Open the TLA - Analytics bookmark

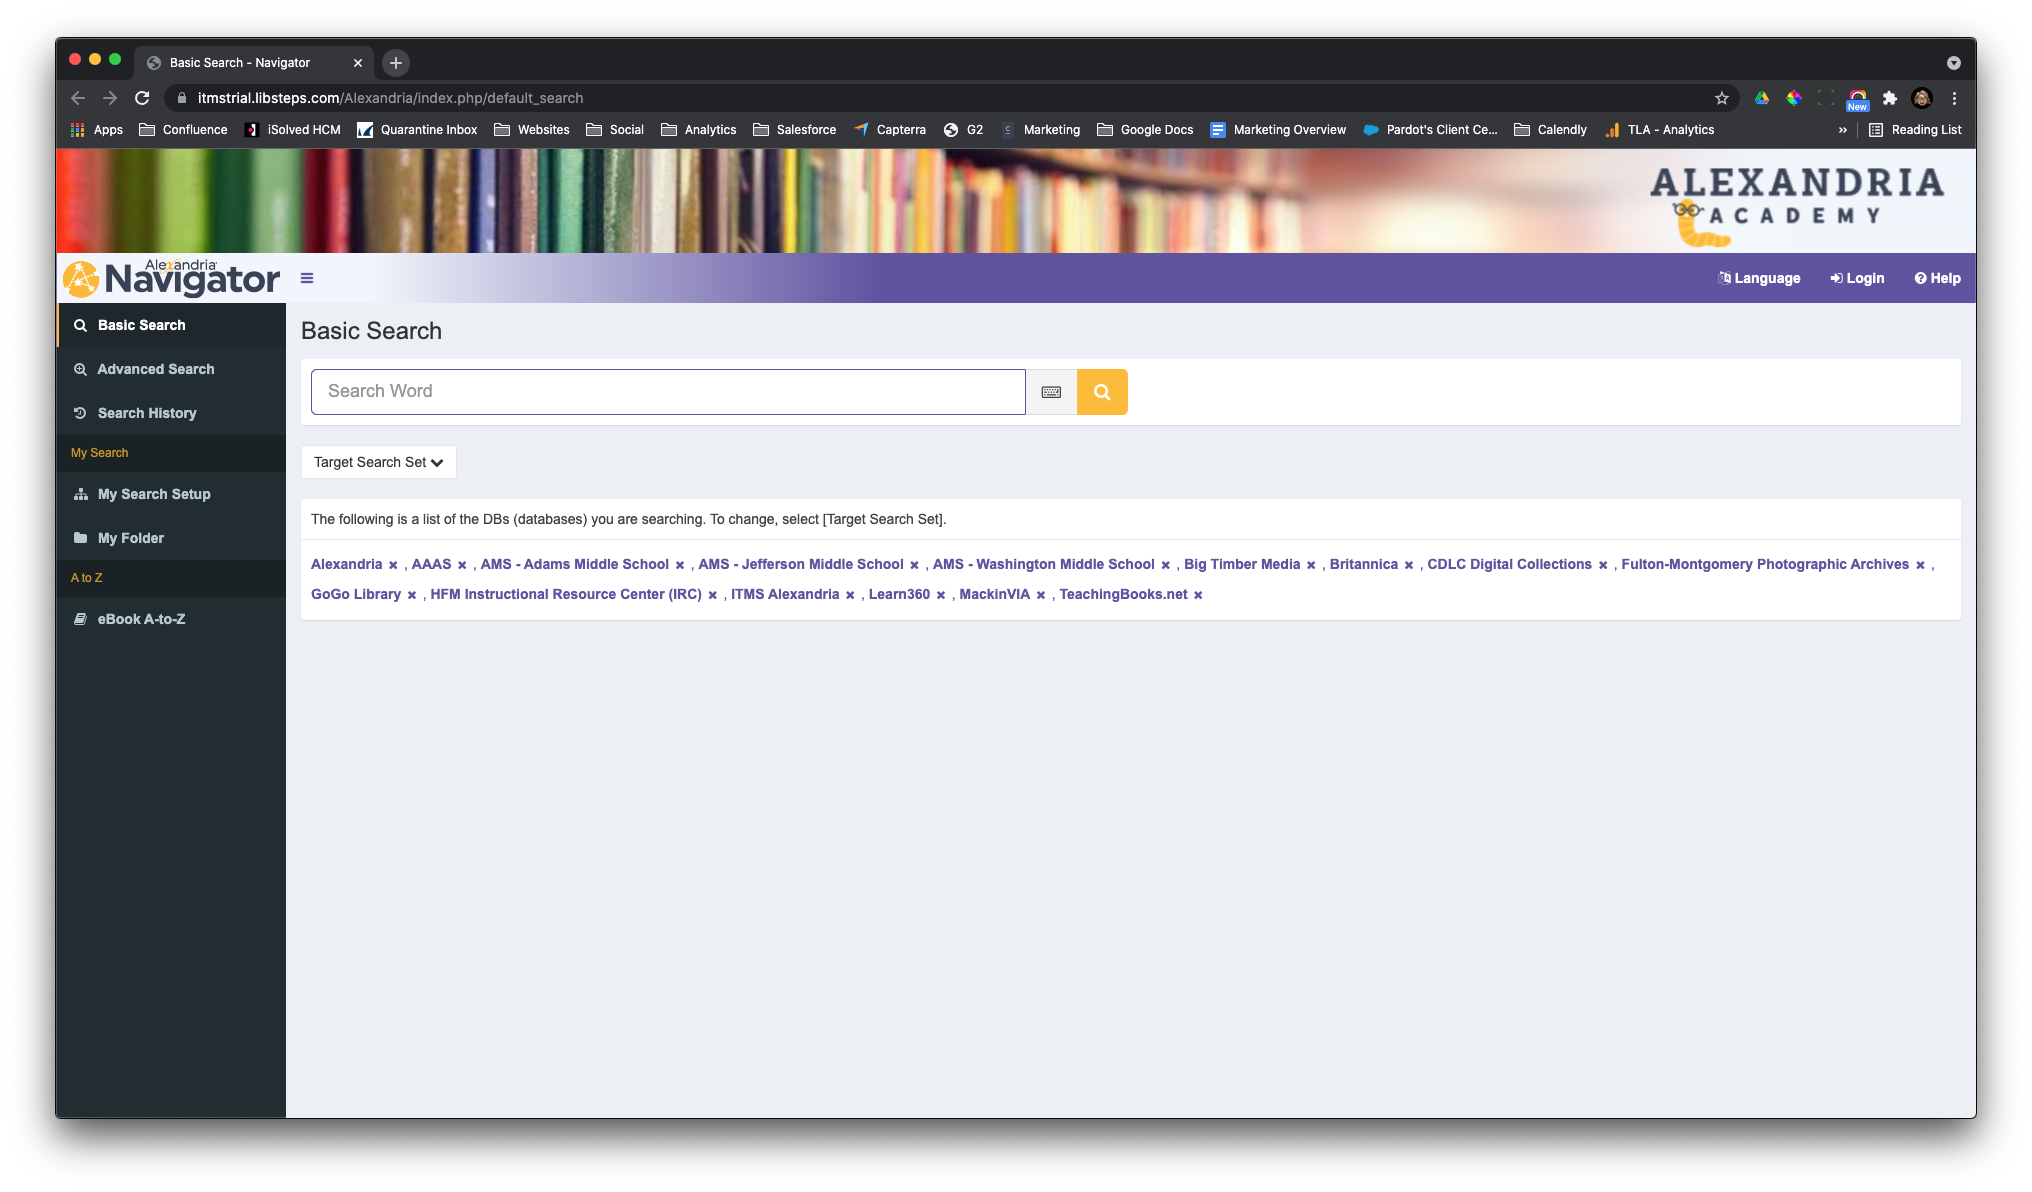[1659, 130]
